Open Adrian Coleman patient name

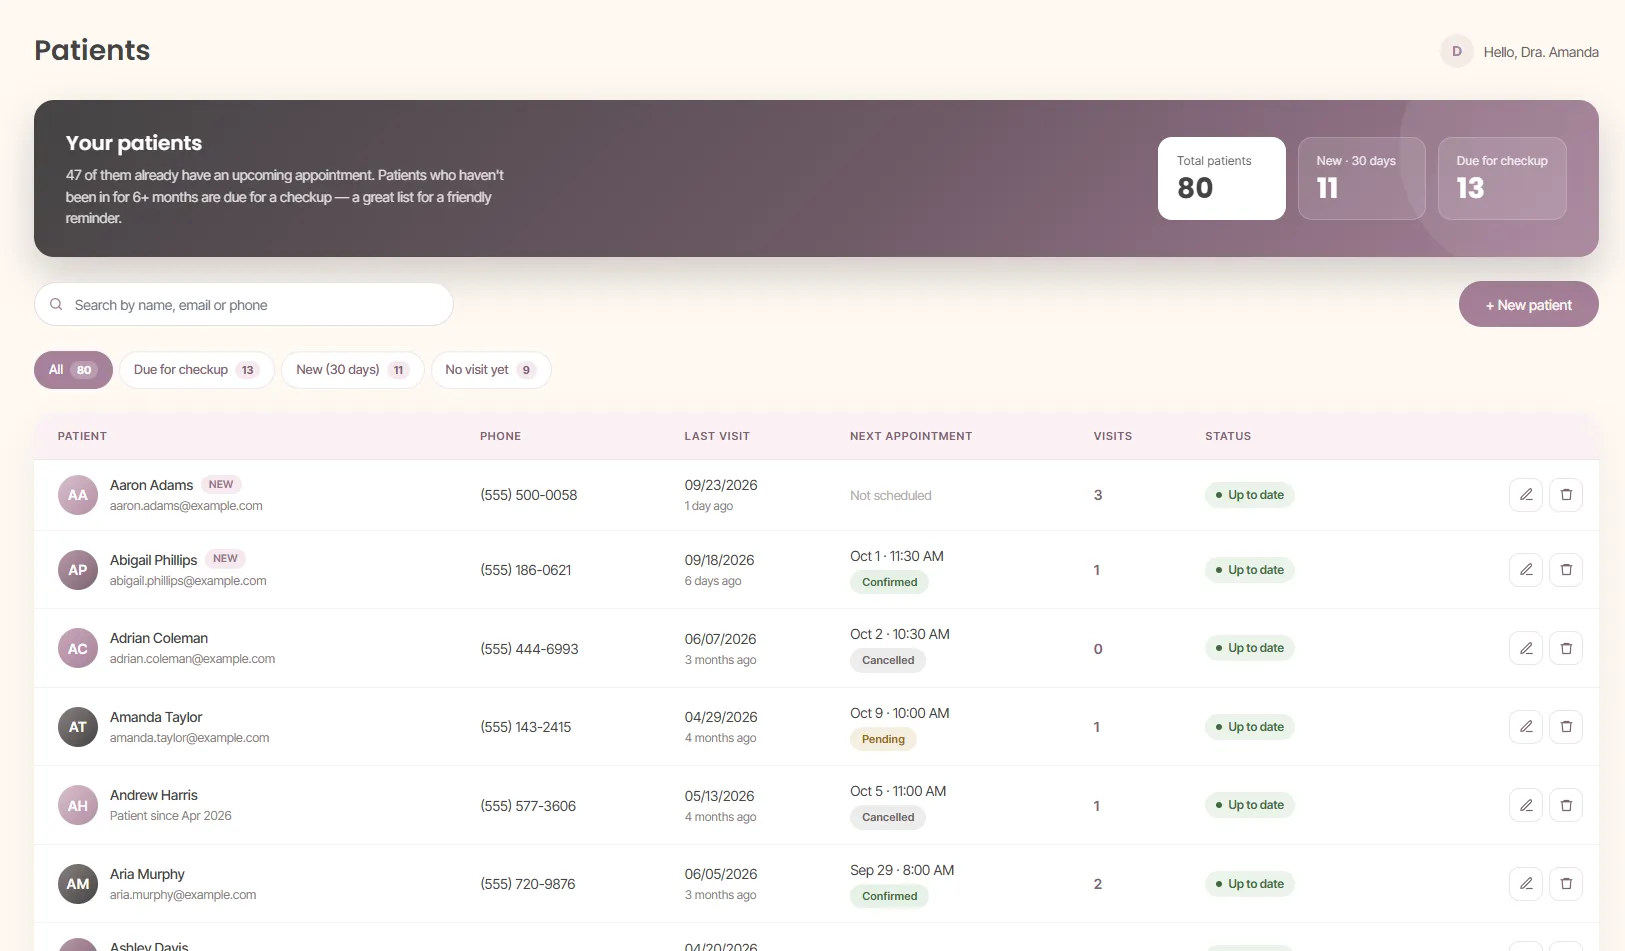point(159,638)
